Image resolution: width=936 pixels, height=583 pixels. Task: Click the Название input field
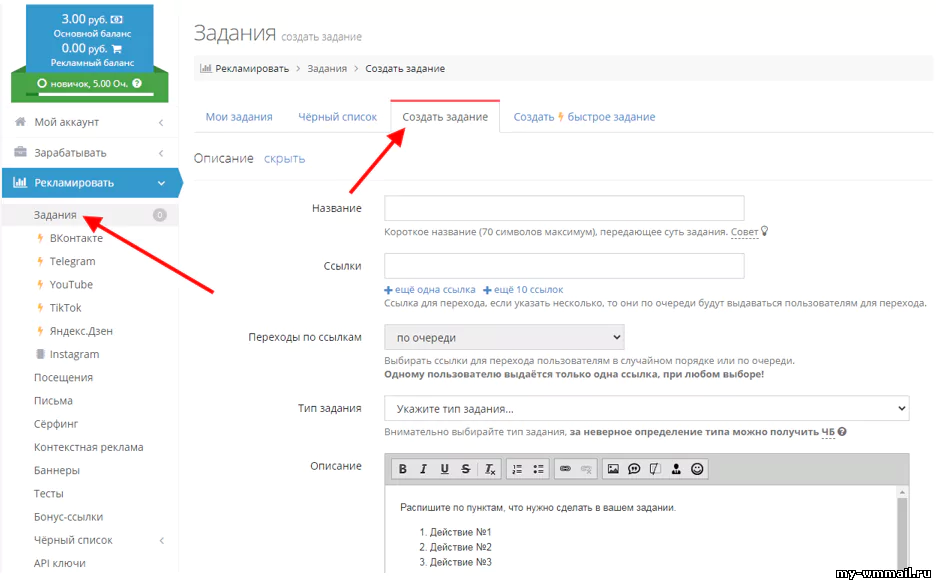pos(564,208)
